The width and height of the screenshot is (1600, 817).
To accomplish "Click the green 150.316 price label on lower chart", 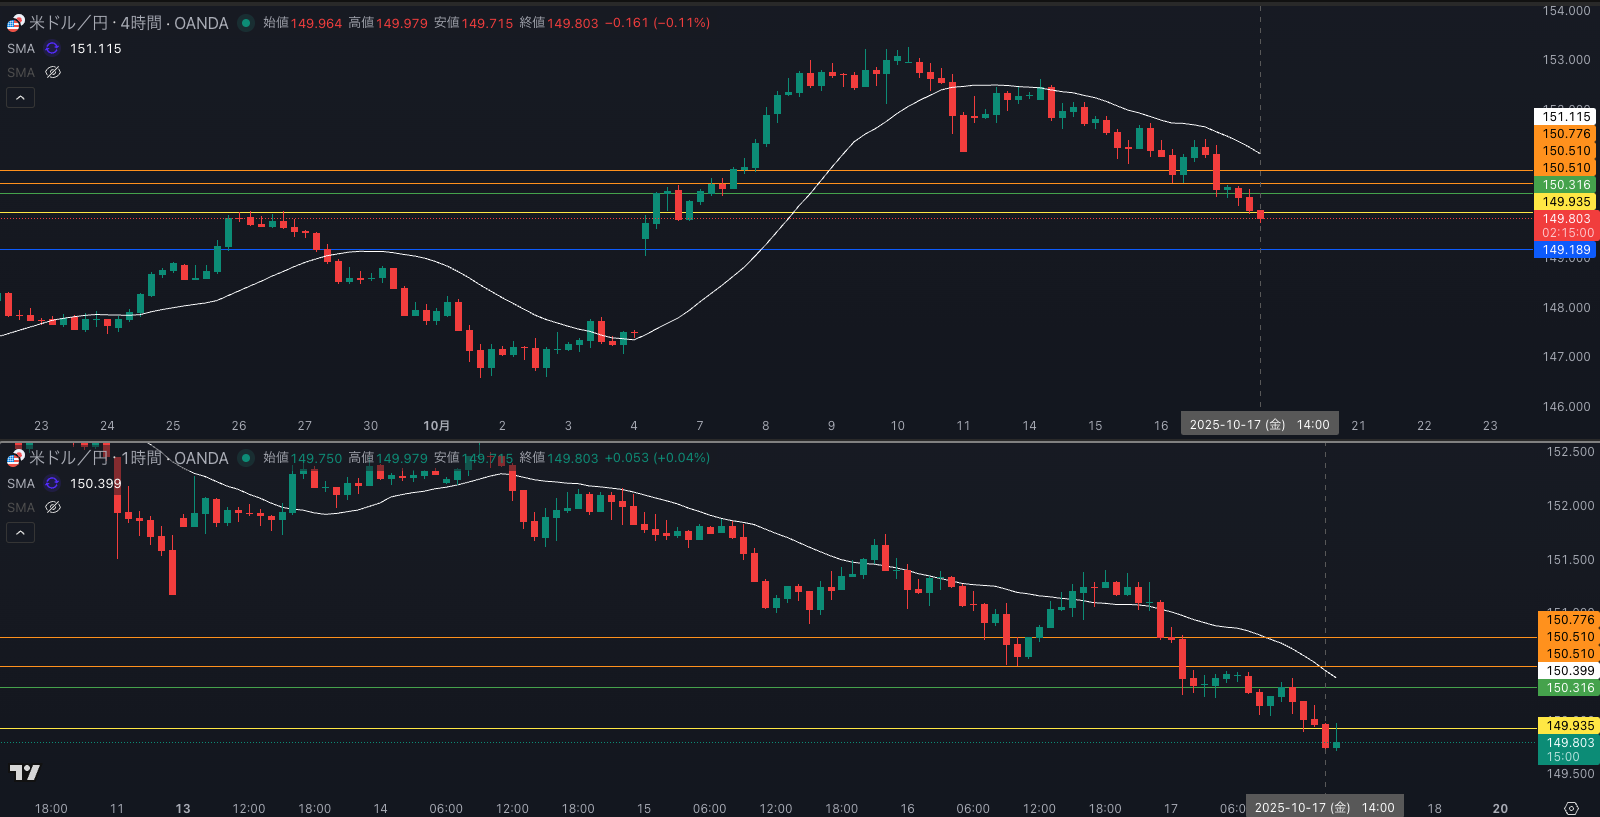I will (x=1568, y=688).
